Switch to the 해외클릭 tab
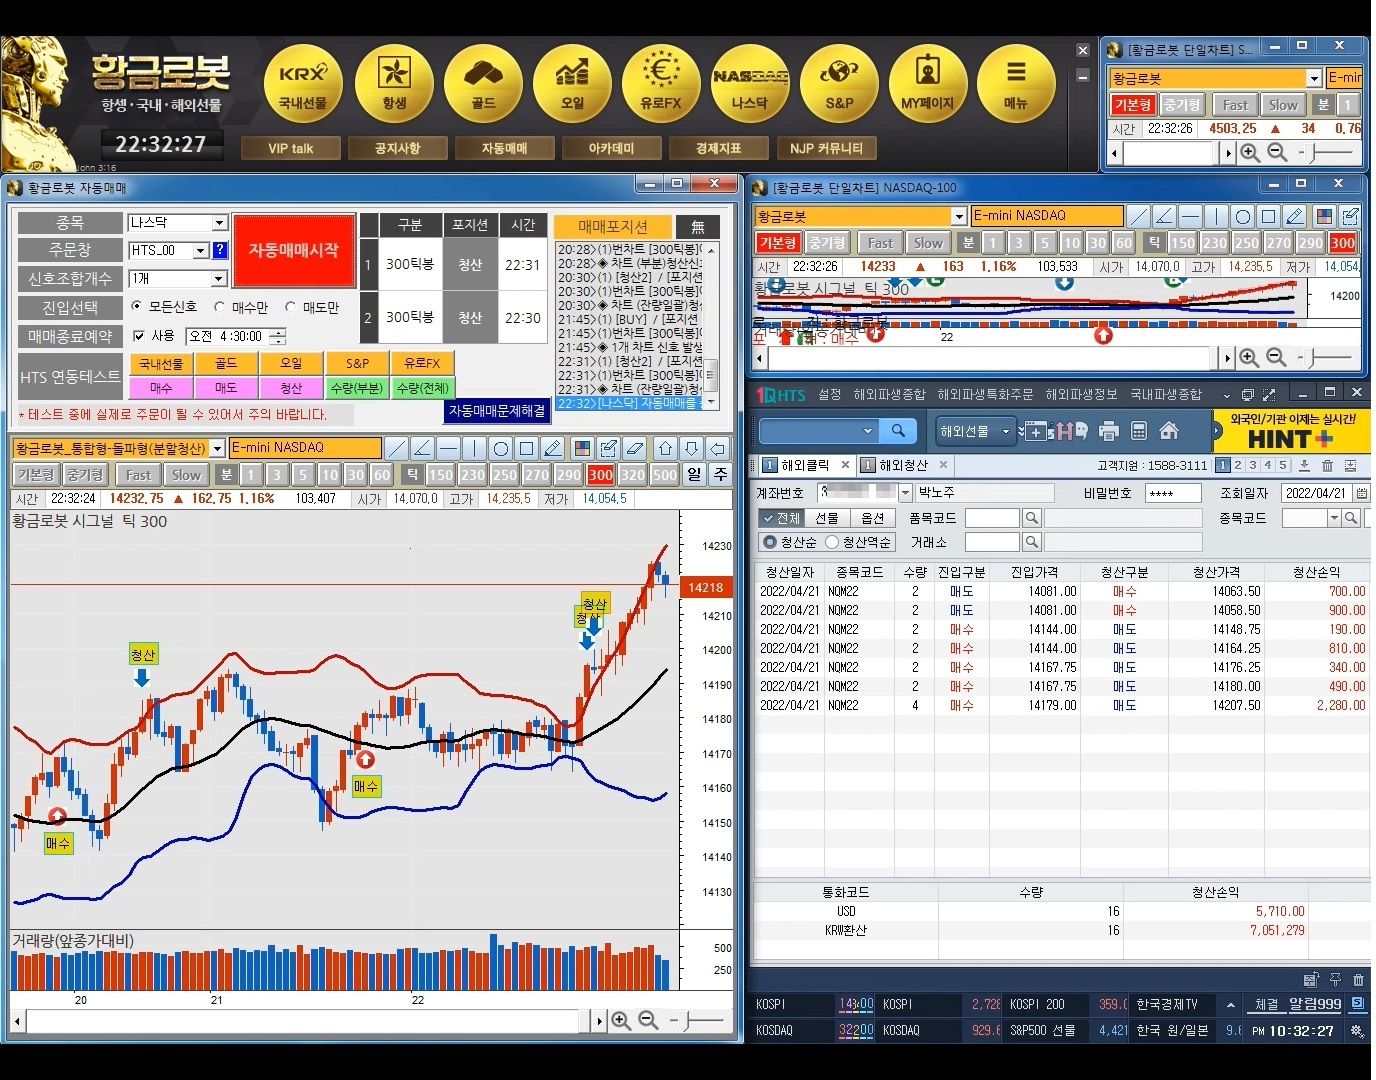This screenshot has width=1376, height=1080. (x=805, y=465)
